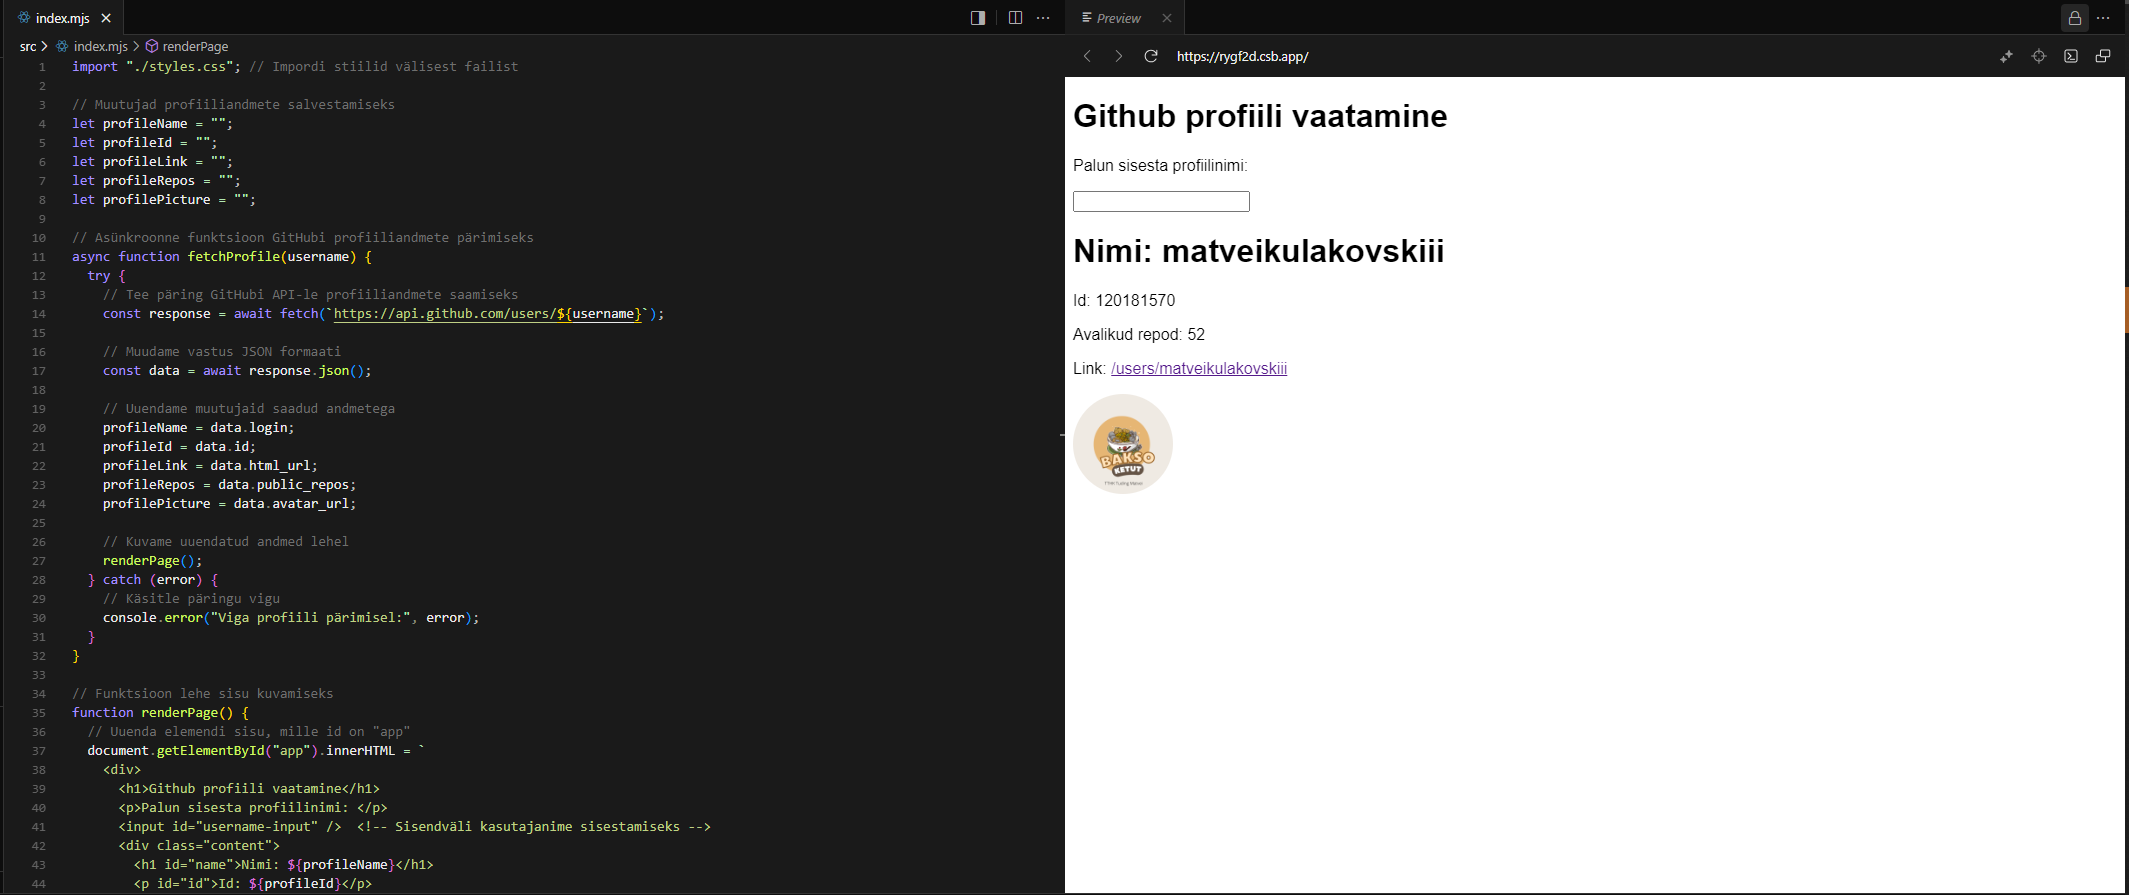Click the GitHub API URL in code

[x=487, y=313]
